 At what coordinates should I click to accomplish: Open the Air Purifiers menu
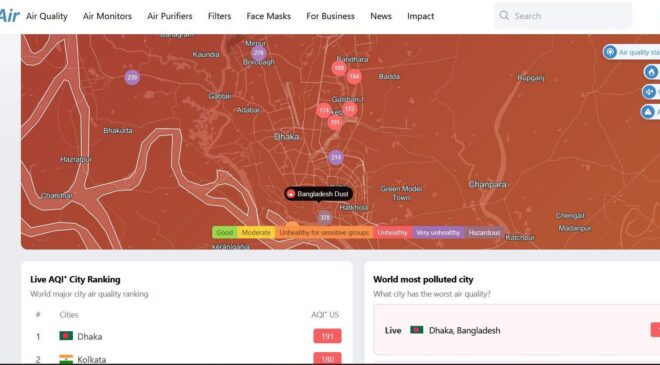pyautogui.click(x=170, y=16)
